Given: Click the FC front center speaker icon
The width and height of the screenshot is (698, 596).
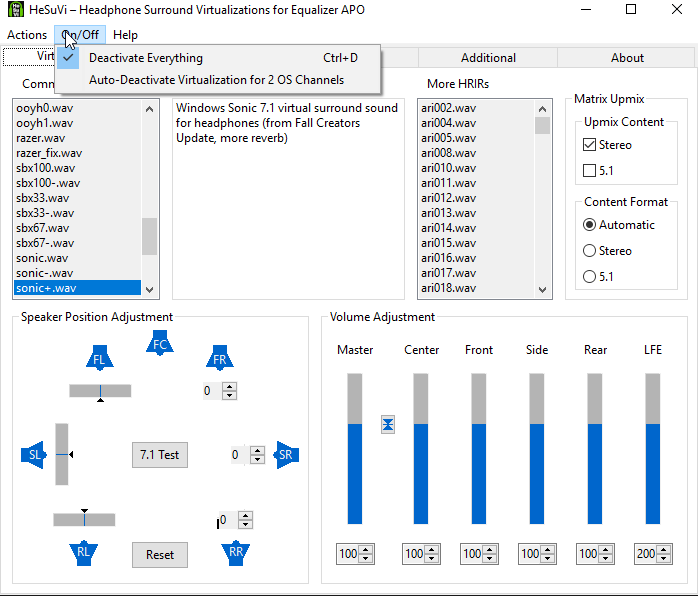Looking at the screenshot, I should click(x=160, y=343).
